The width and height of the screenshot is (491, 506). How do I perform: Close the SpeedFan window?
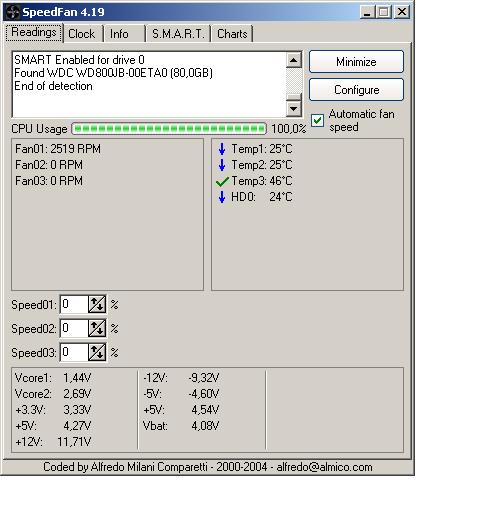pos(402,12)
